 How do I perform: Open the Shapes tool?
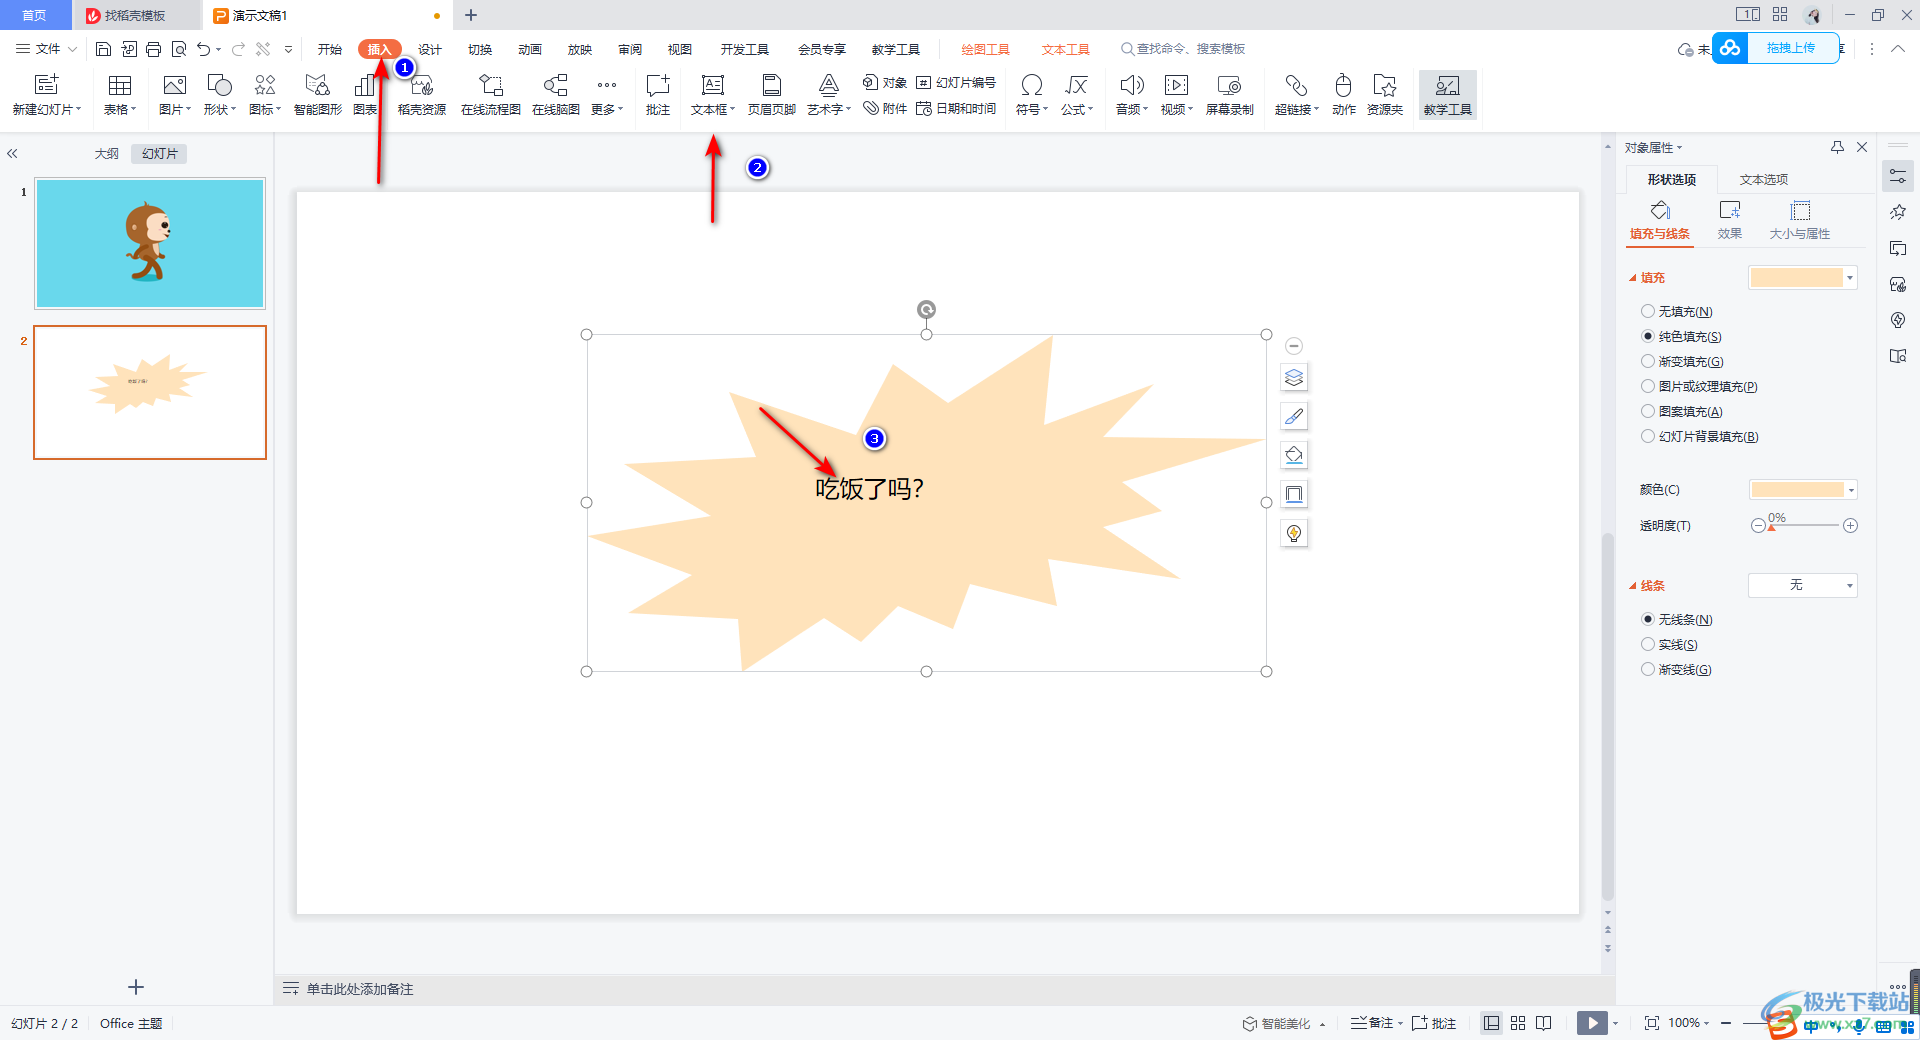219,95
